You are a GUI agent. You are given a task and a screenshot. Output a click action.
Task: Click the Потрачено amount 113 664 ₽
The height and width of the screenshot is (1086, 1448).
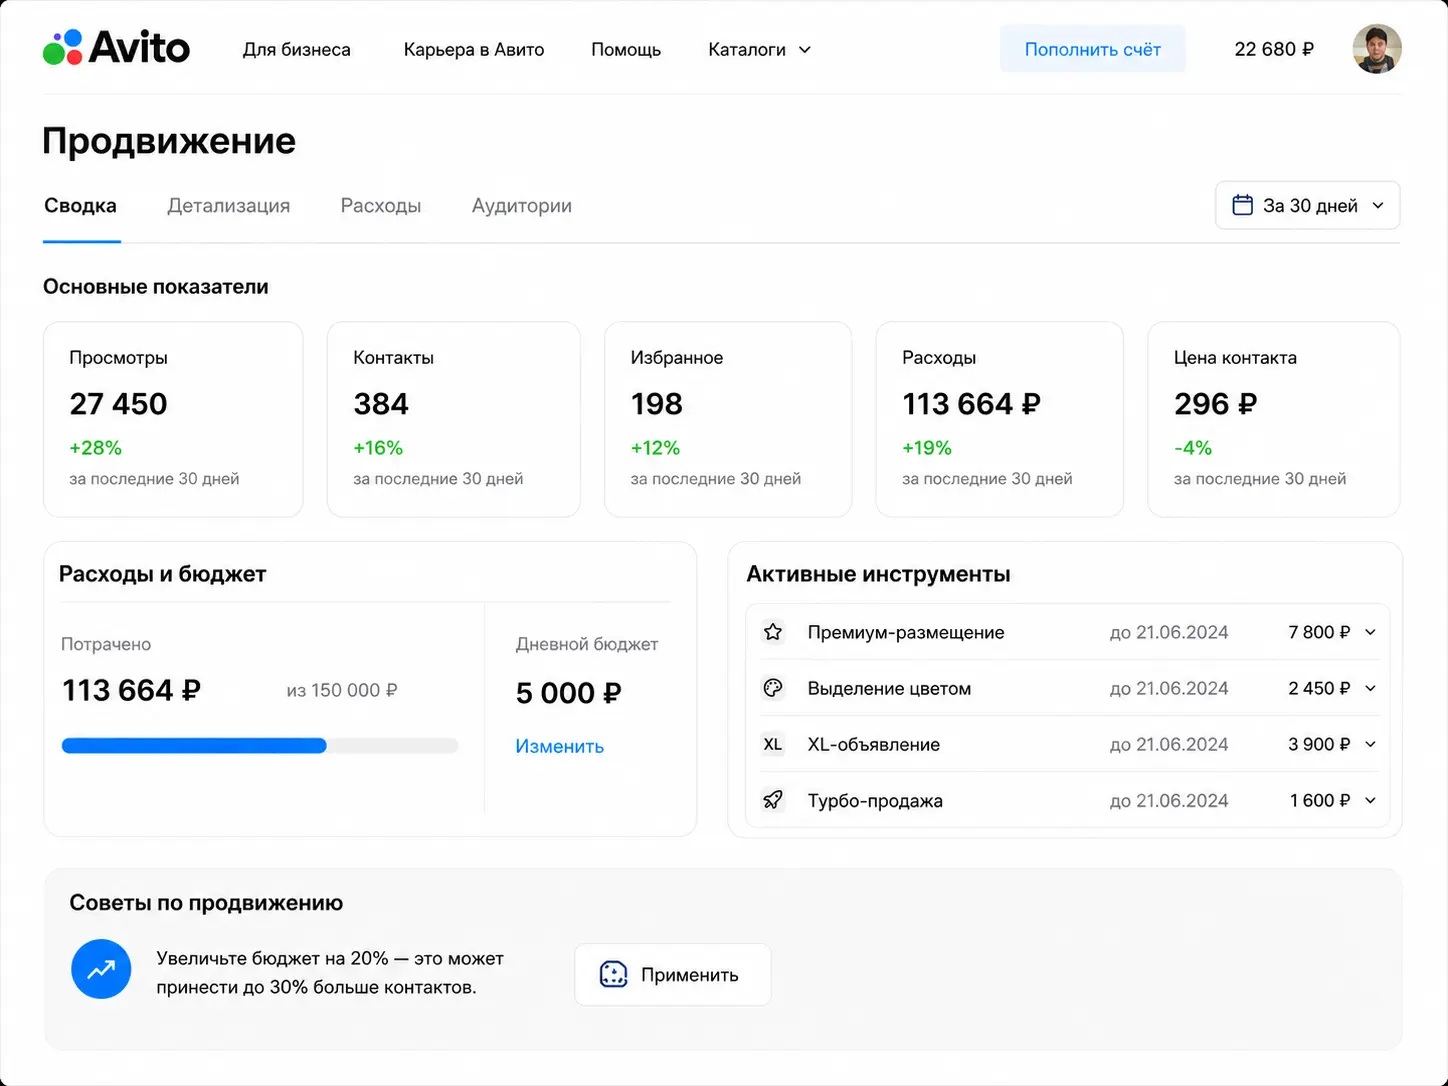coord(131,690)
